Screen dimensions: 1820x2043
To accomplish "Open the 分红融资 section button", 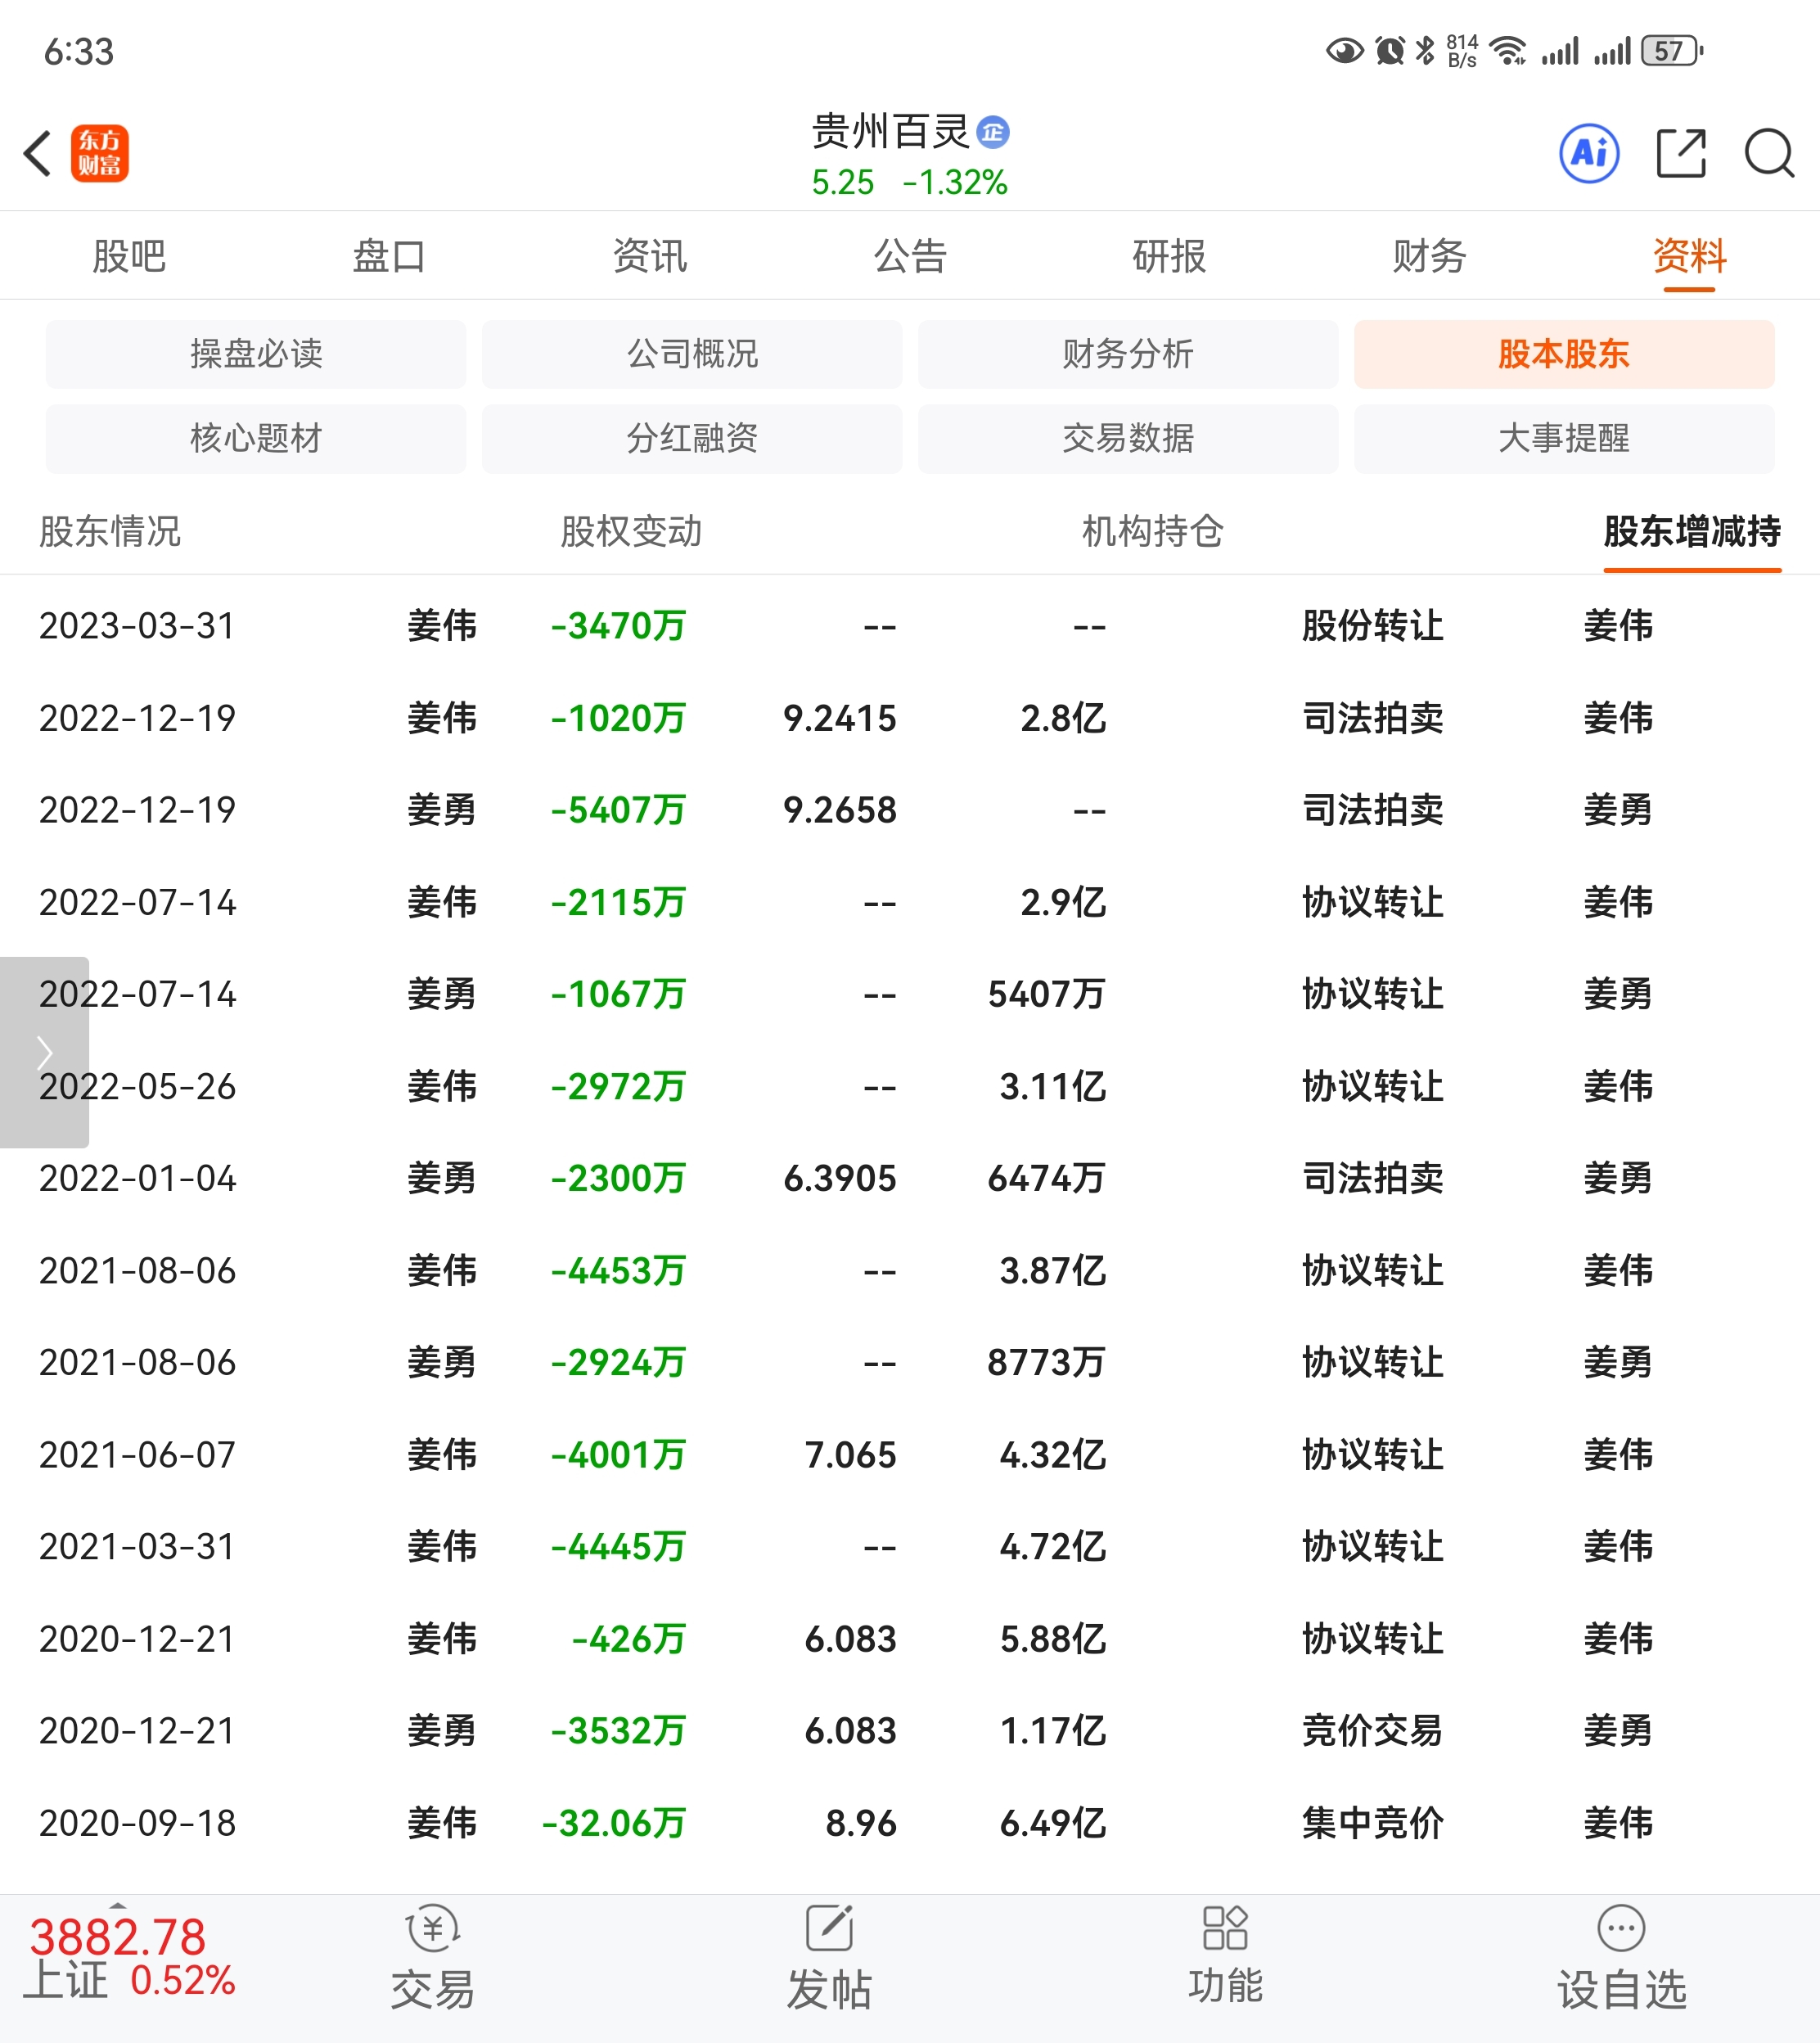I will coord(692,438).
